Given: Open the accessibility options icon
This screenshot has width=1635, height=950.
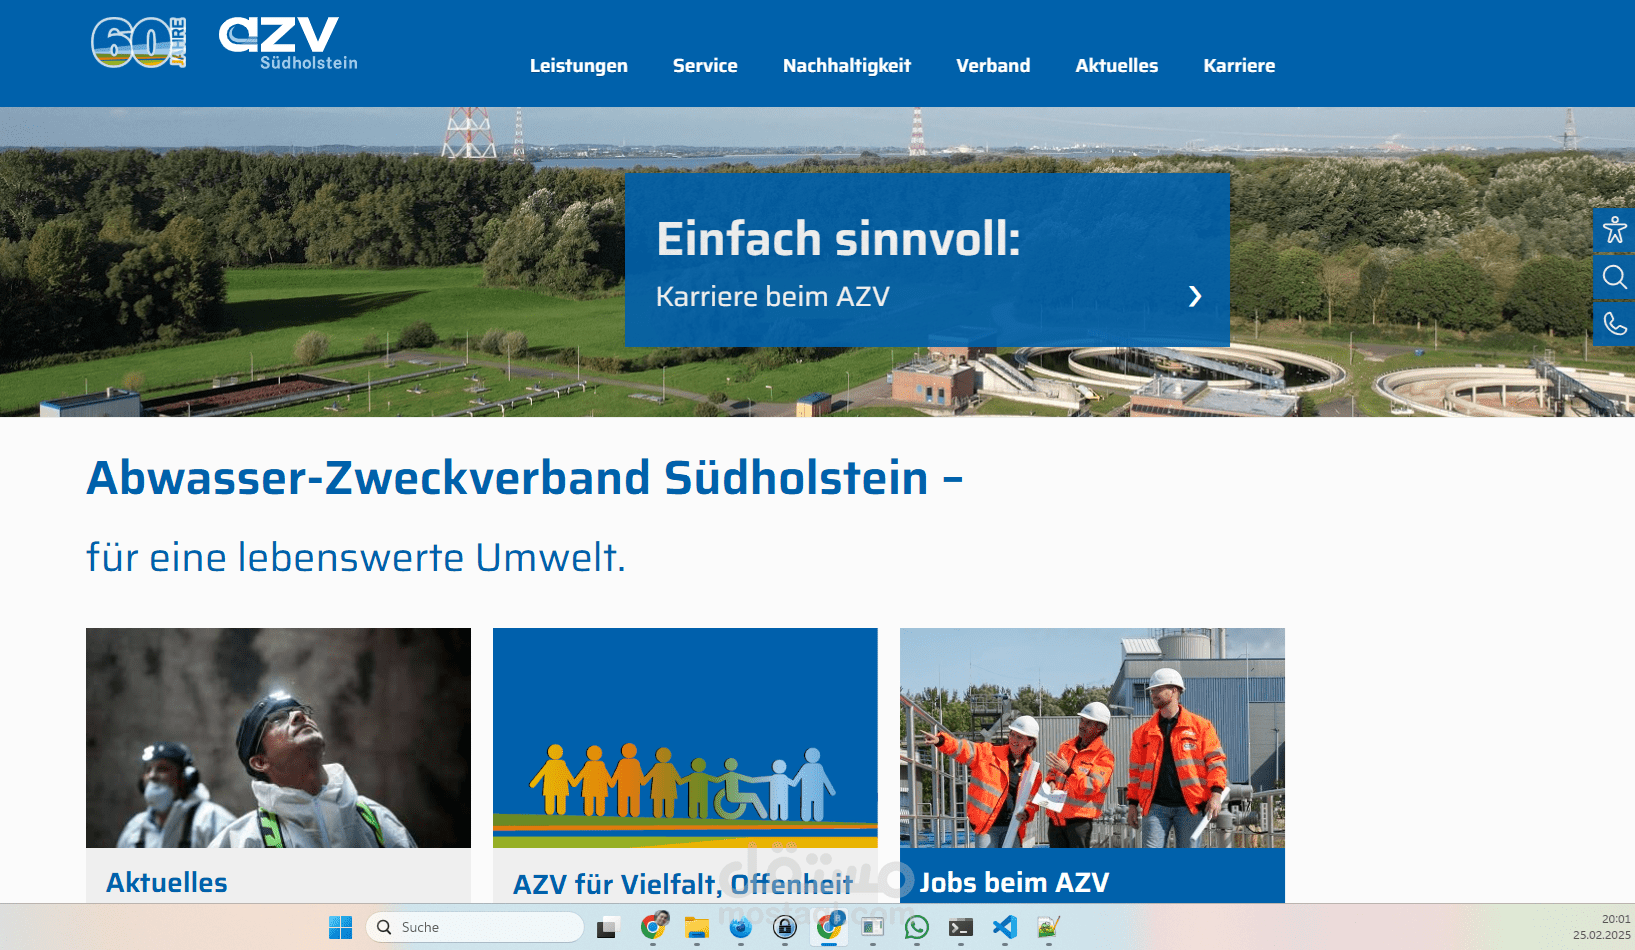Looking at the screenshot, I should (x=1614, y=230).
